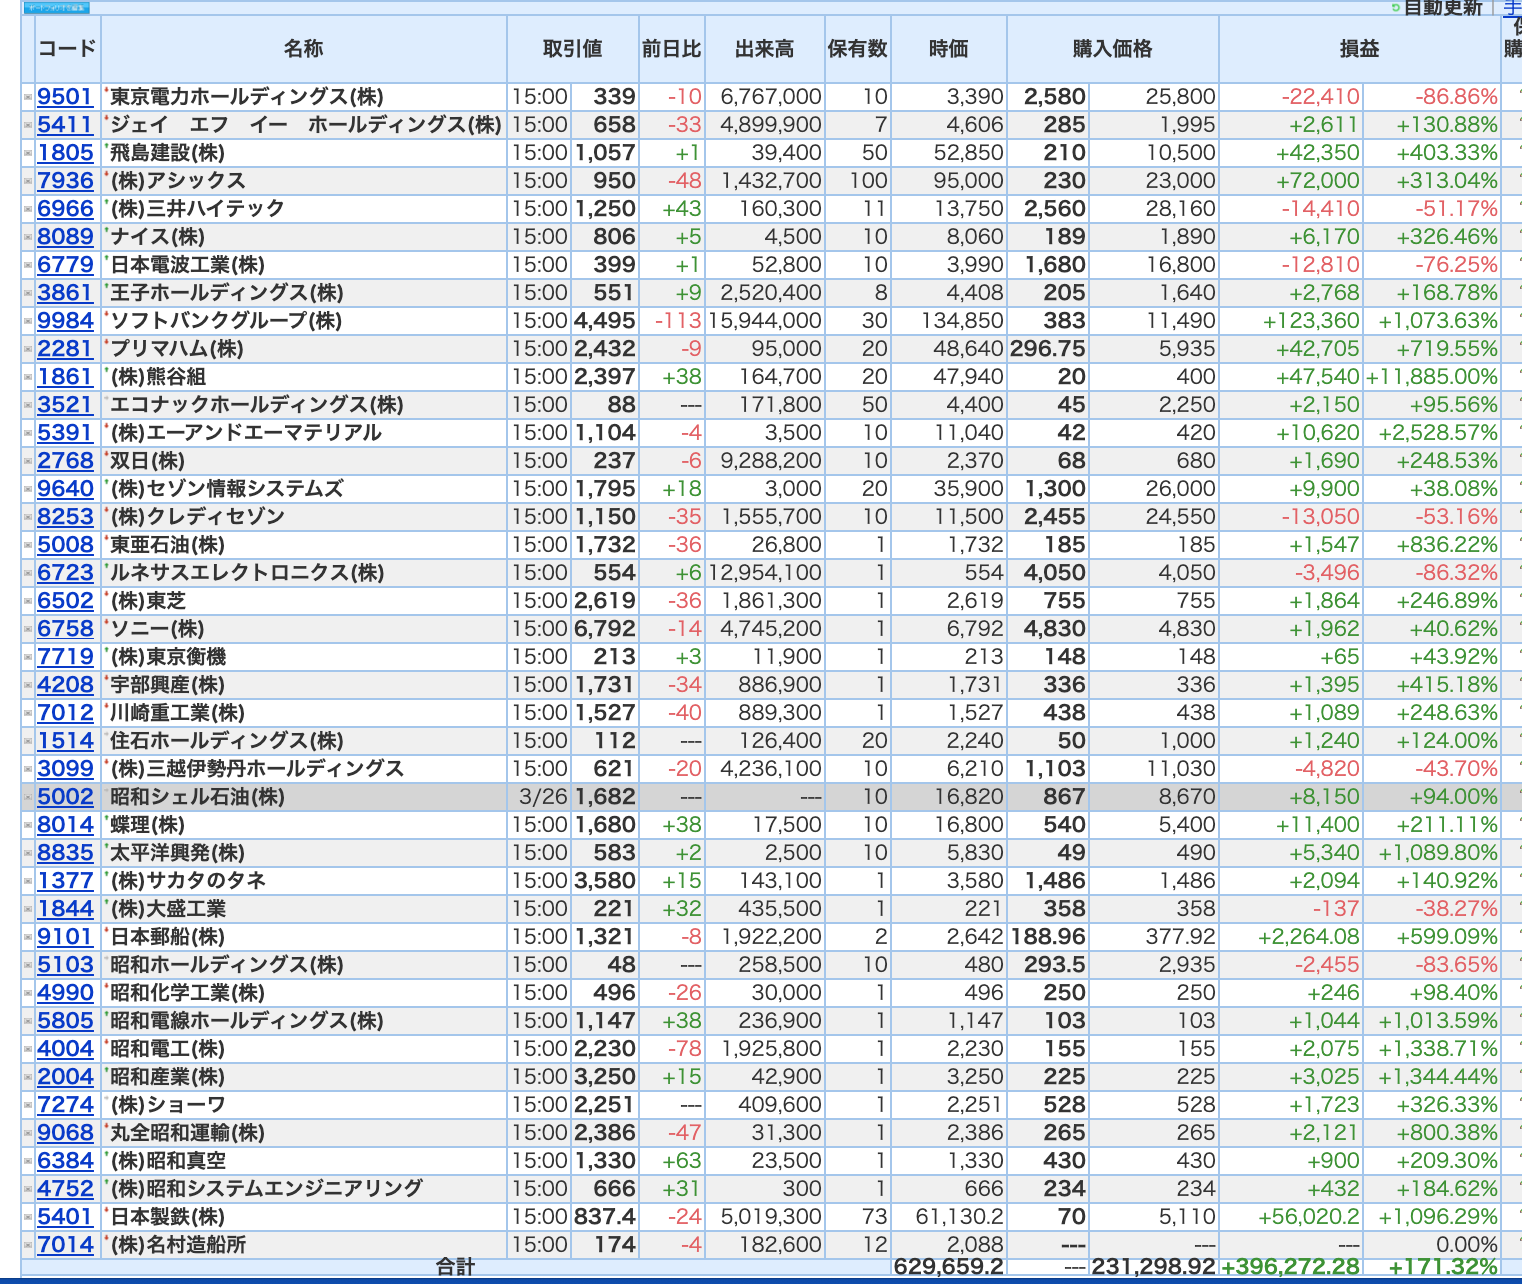Screen dimensions: 1522x1284
Task: Click the small blue portfolio edit button
Action: click(56, 8)
